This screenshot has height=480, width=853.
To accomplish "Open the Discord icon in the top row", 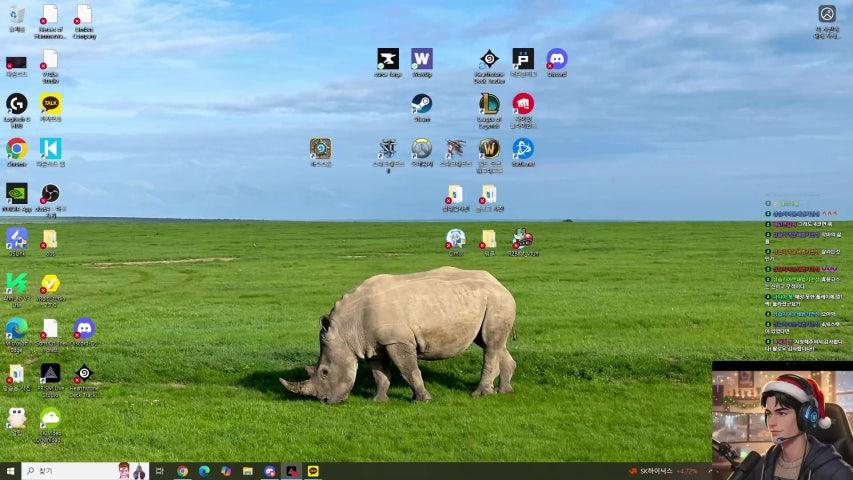I will (556, 58).
